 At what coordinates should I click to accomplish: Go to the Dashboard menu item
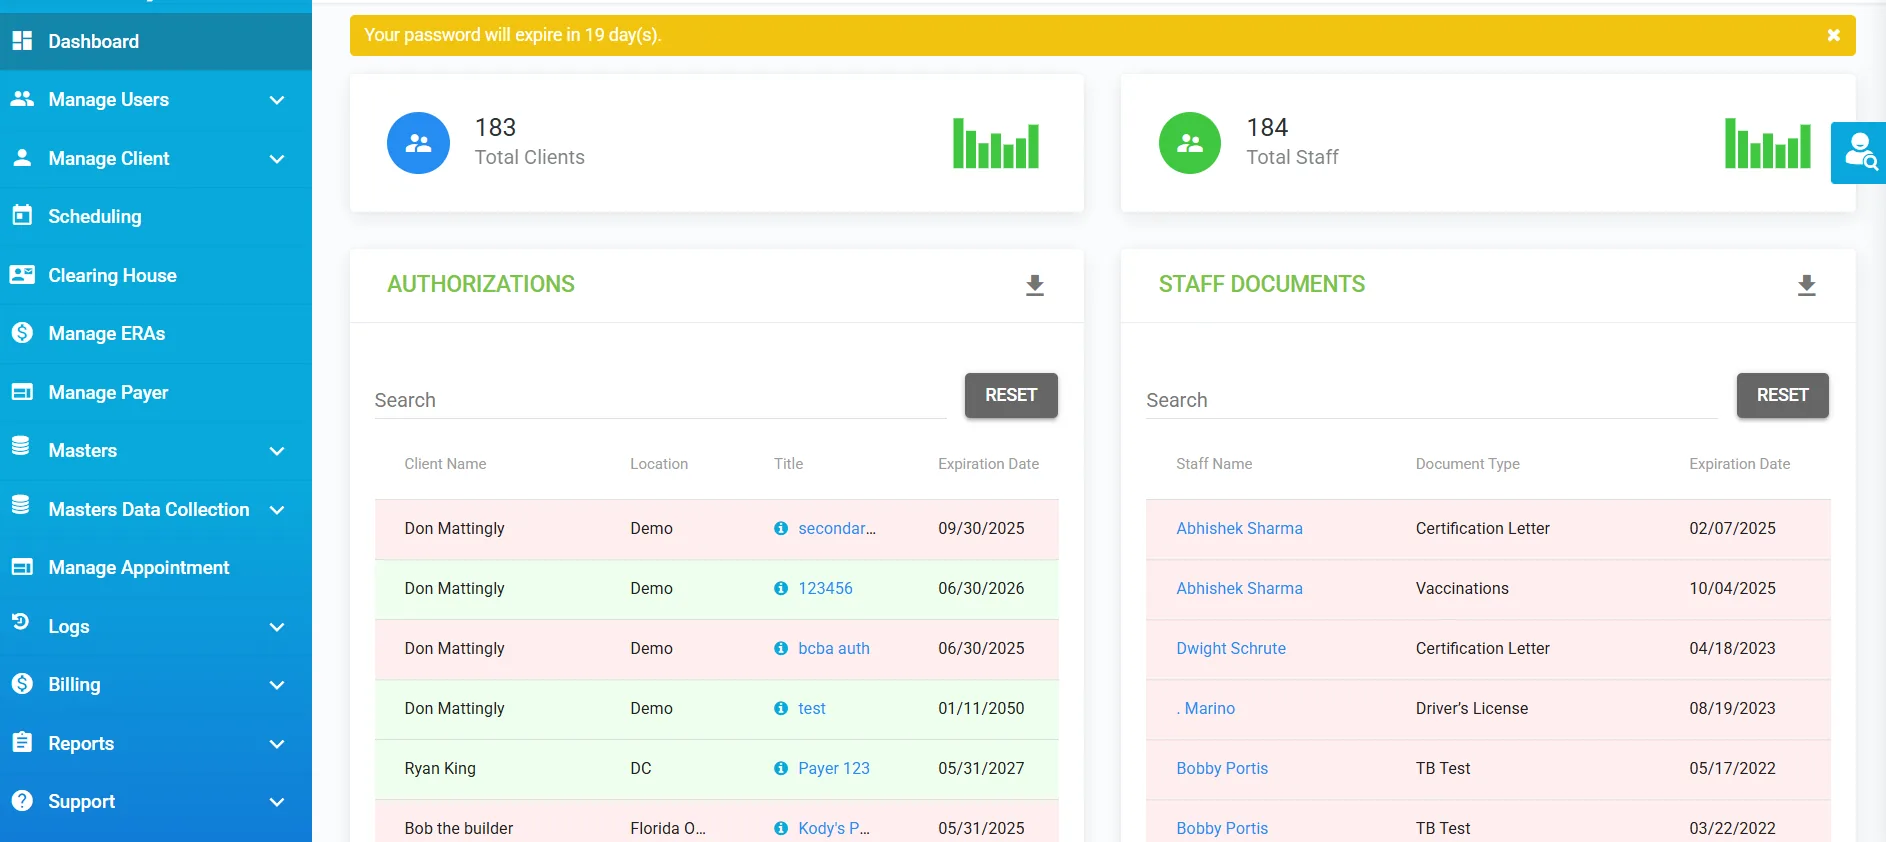[156, 41]
